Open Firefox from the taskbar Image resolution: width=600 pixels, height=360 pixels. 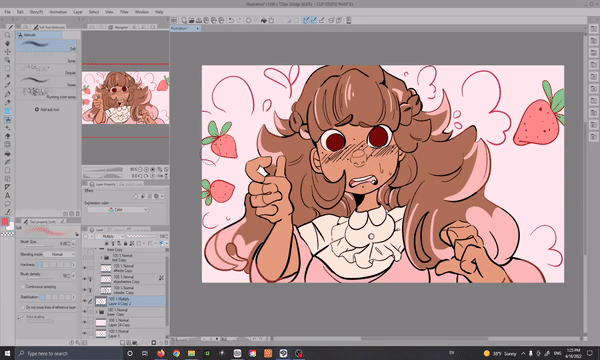161,353
